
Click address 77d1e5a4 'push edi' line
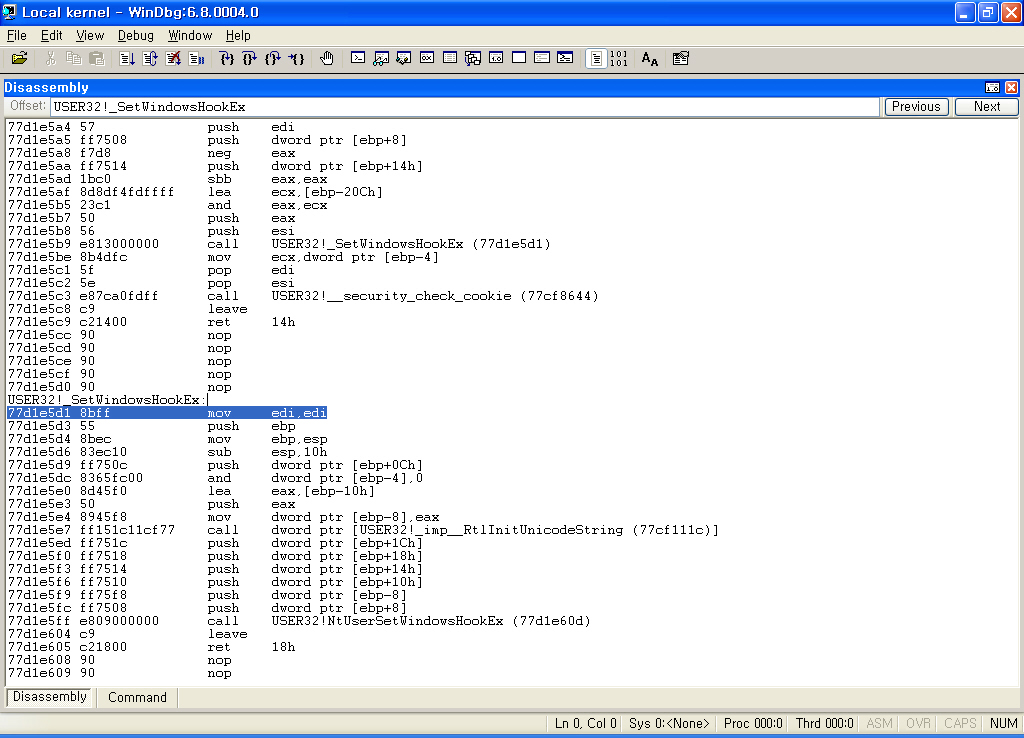coord(152,127)
